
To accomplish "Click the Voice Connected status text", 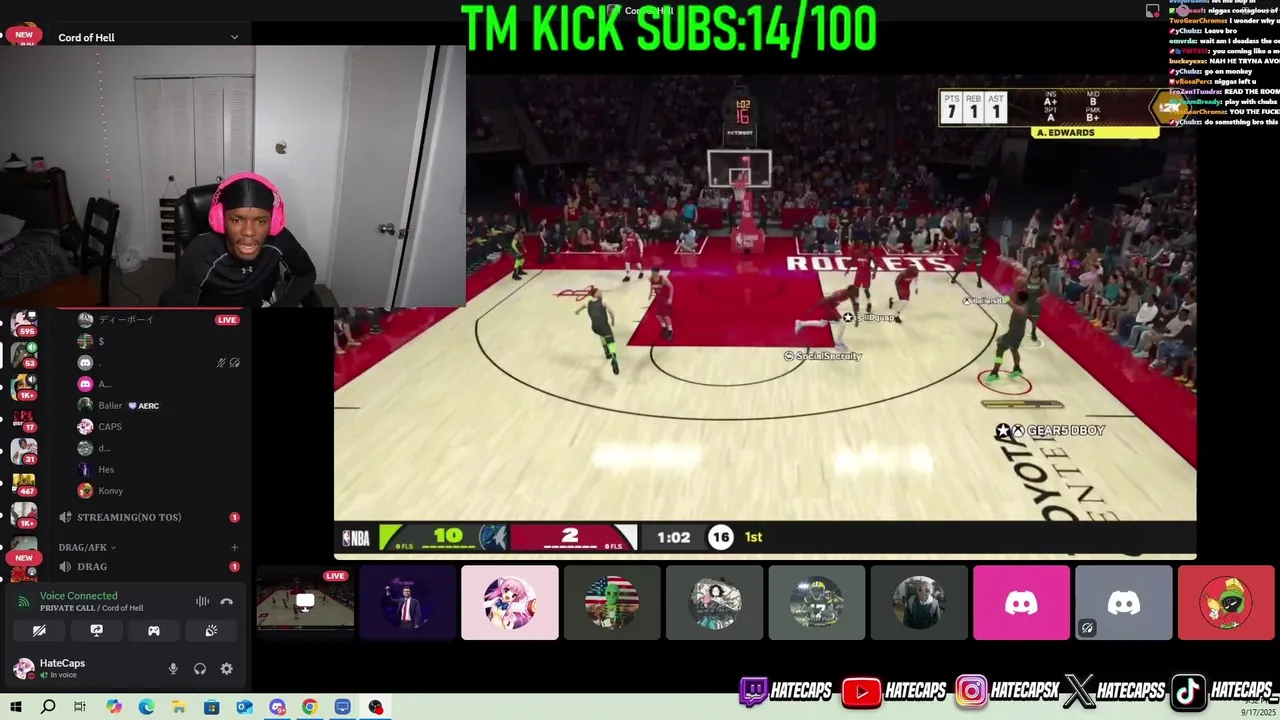I will (x=78, y=596).
